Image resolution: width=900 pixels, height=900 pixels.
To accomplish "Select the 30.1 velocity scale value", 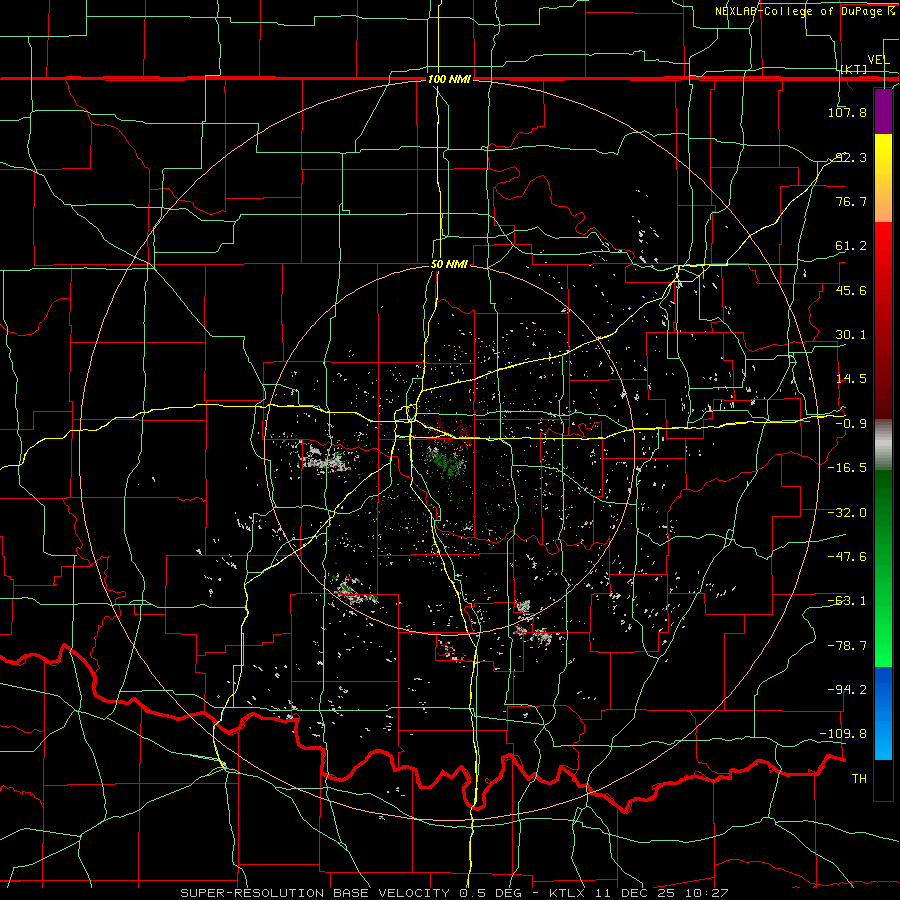I will tap(851, 335).
